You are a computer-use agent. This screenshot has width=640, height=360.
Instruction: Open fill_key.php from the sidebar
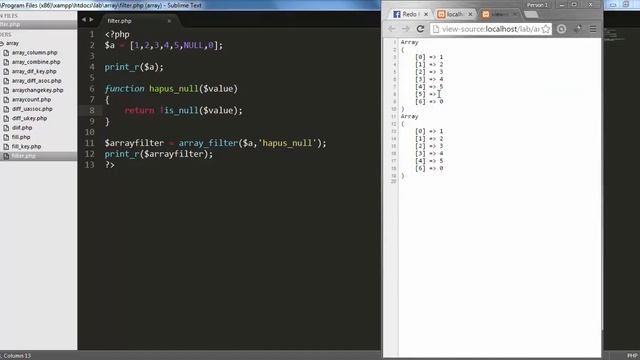pyautogui.click(x=26, y=147)
